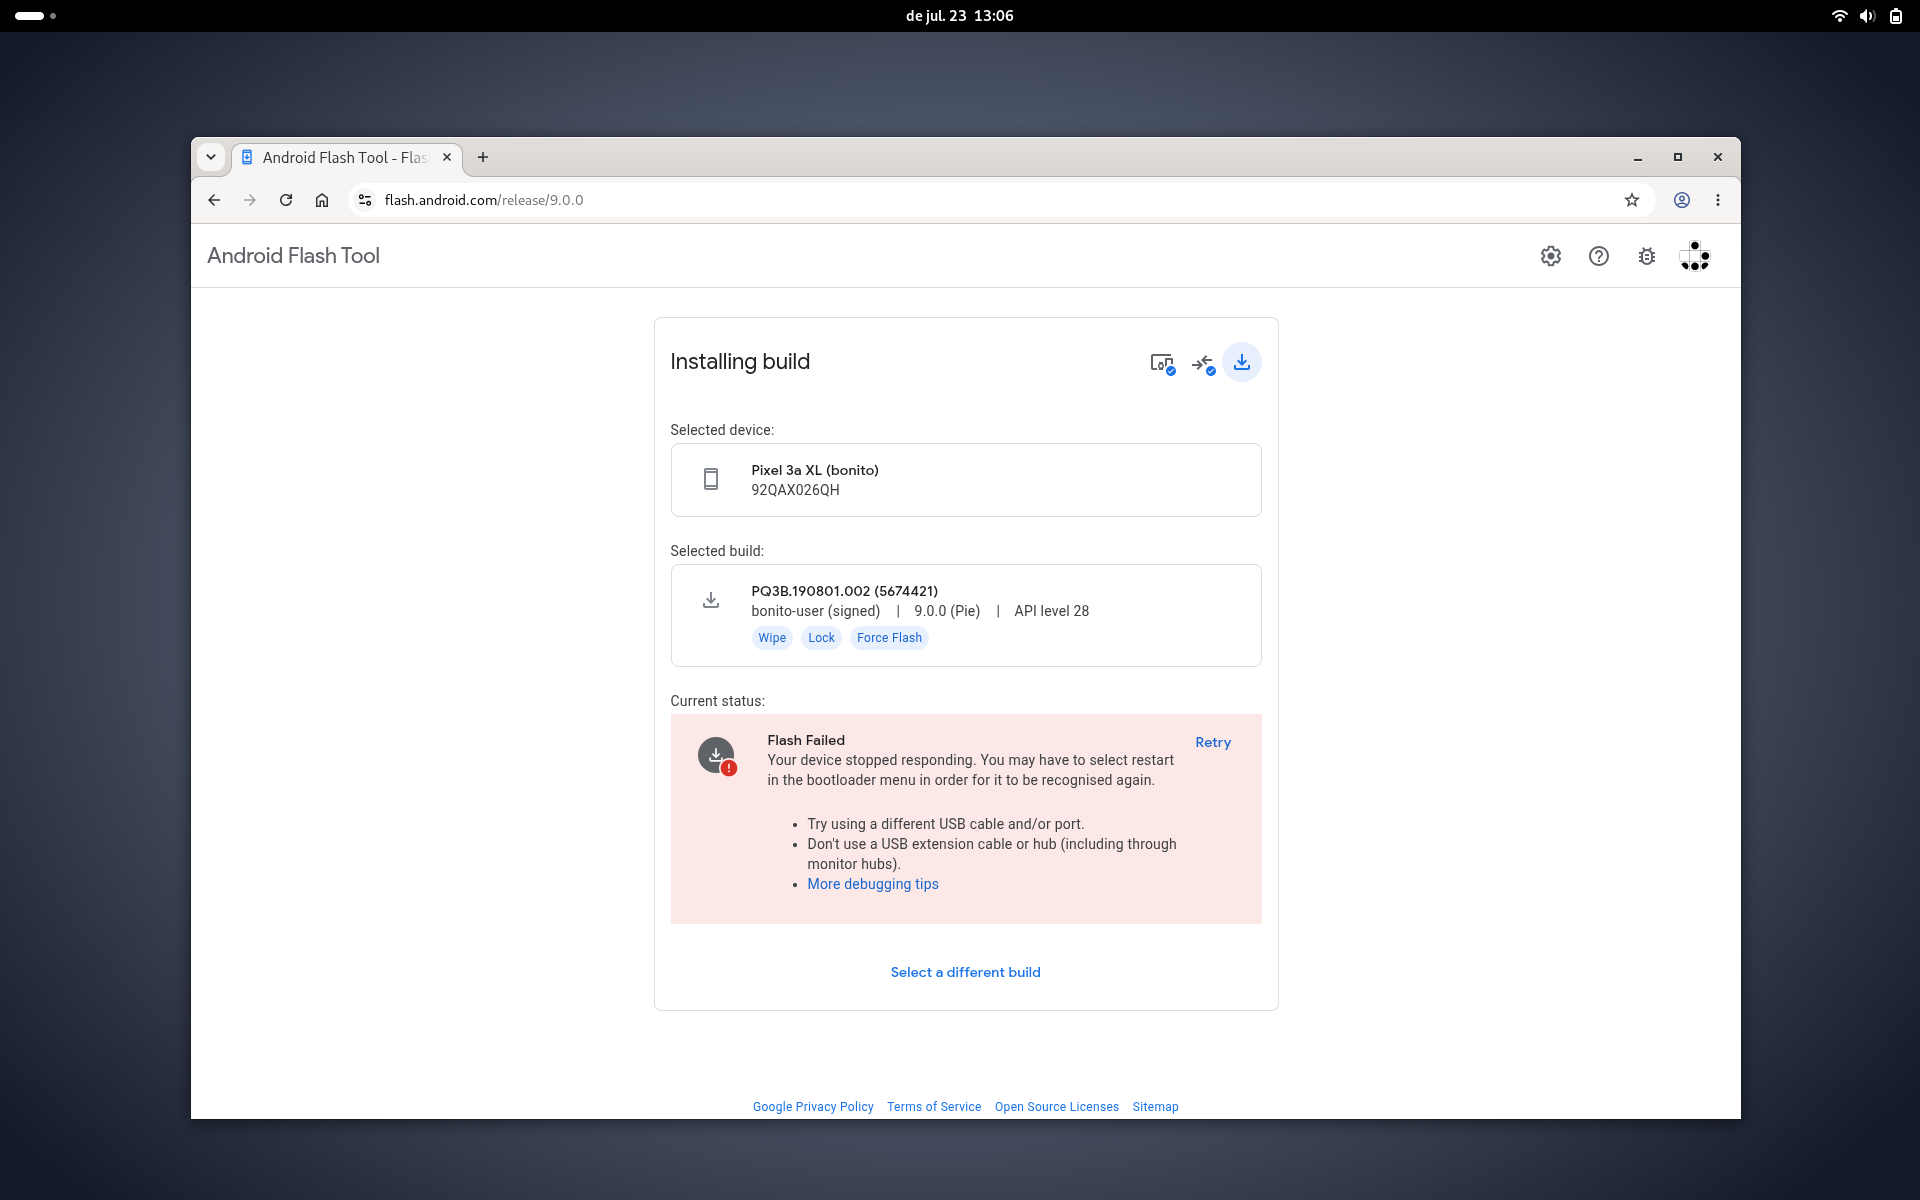Click the Force Flash option chip
Screen dimensions: 1920x1200
(x=889, y=638)
